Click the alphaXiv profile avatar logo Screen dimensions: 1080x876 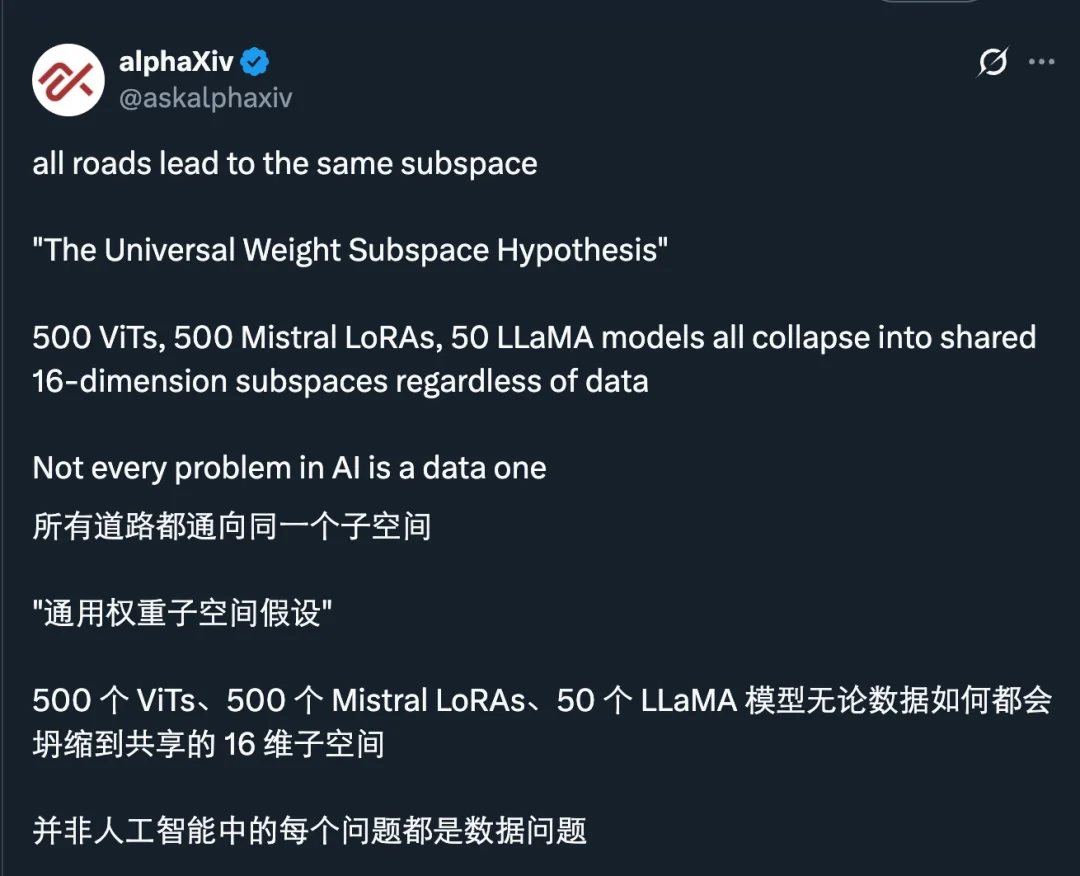pos(69,80)
